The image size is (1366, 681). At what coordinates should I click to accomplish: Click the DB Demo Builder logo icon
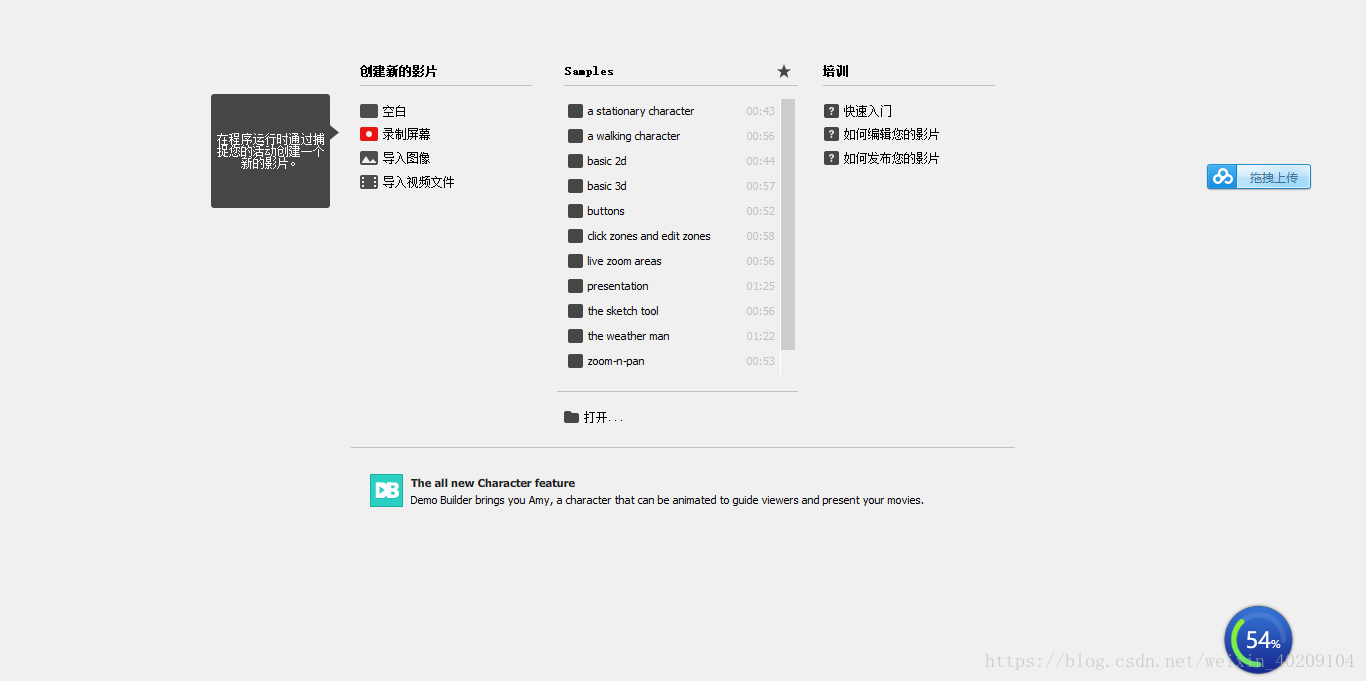point(386,490)
